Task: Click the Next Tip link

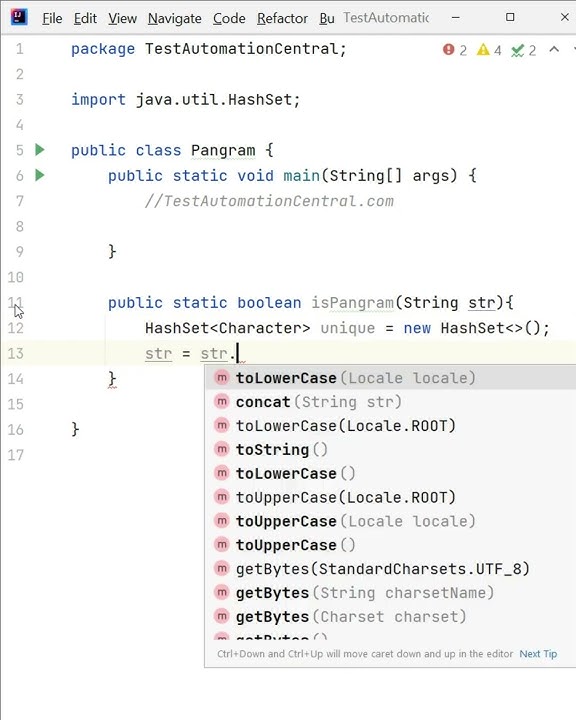Action: point(538,654)
